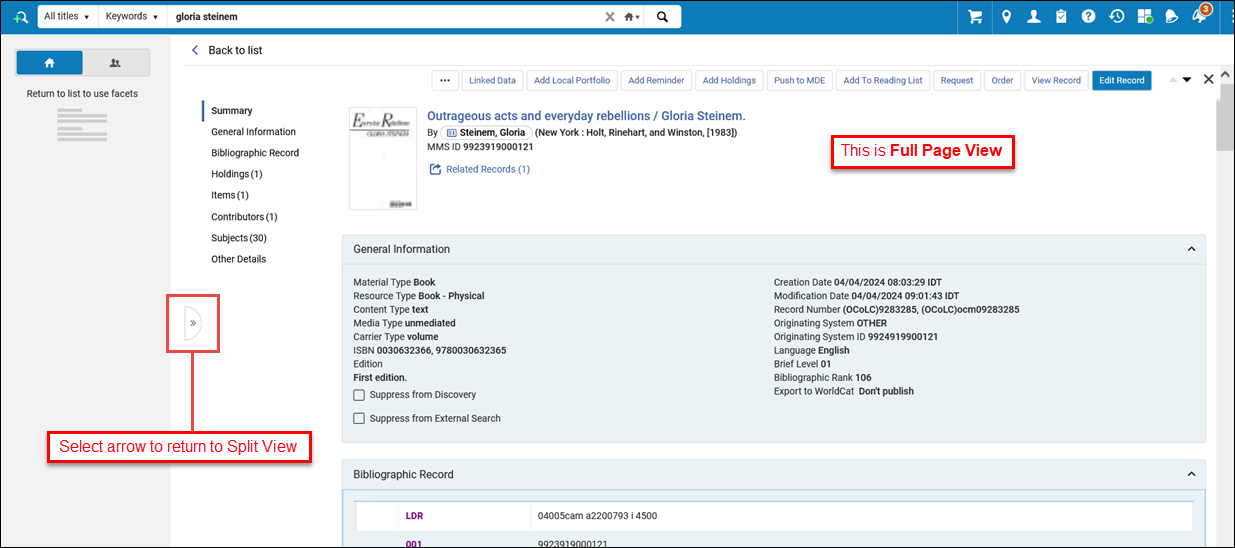Select Items (1) in section navigation
Screen dimensions: 1235x548
click(230, 195)
